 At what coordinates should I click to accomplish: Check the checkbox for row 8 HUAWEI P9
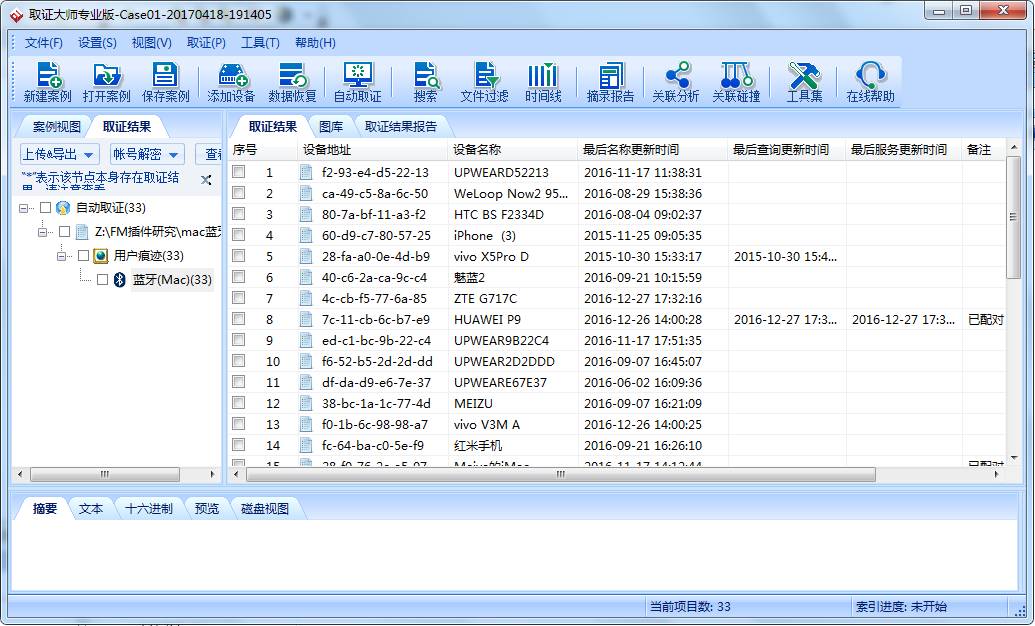pyautogui.click(x=239, y=320)
